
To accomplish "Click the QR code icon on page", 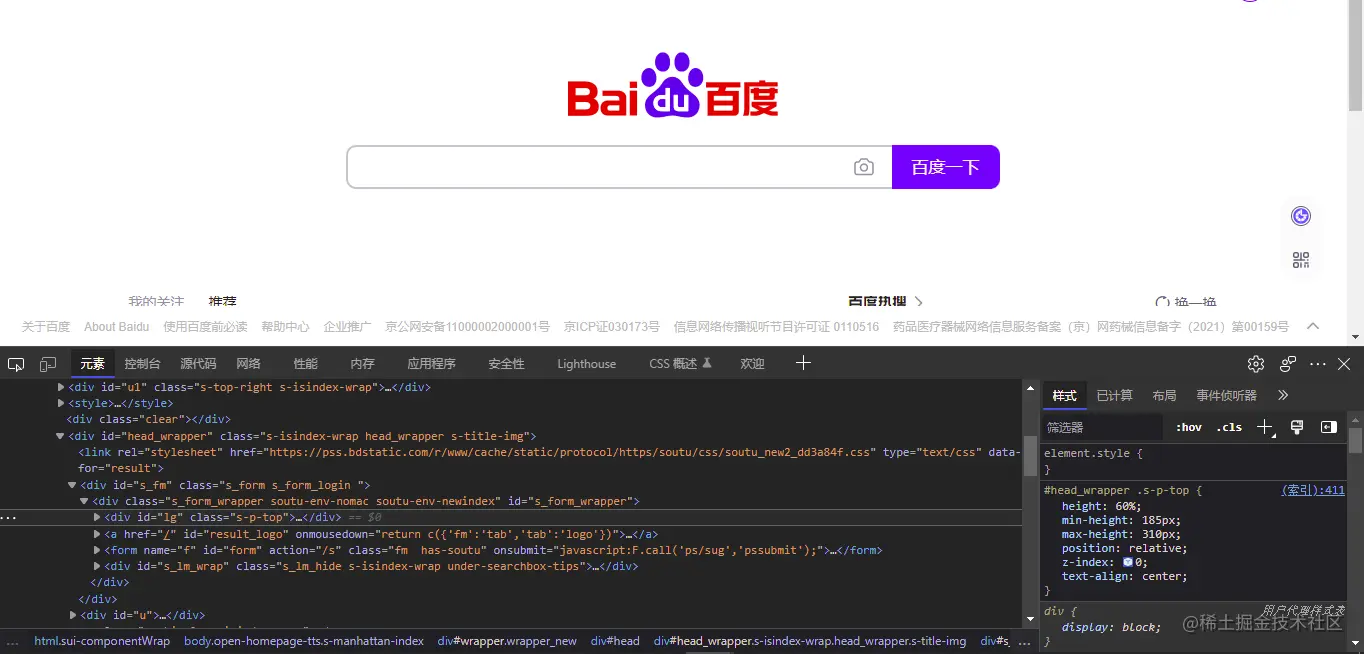I will [x=1301, y=260].
